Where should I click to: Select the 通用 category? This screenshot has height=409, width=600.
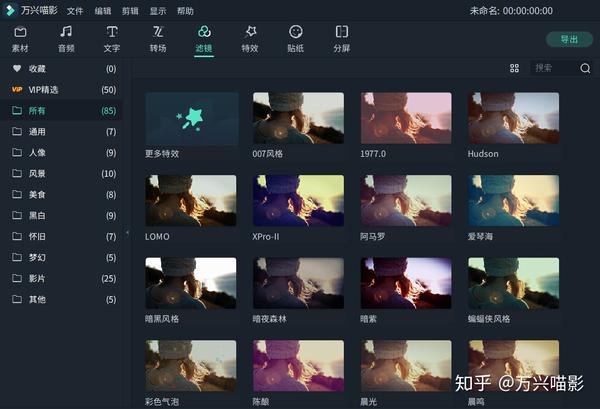(x=61, y=132)
